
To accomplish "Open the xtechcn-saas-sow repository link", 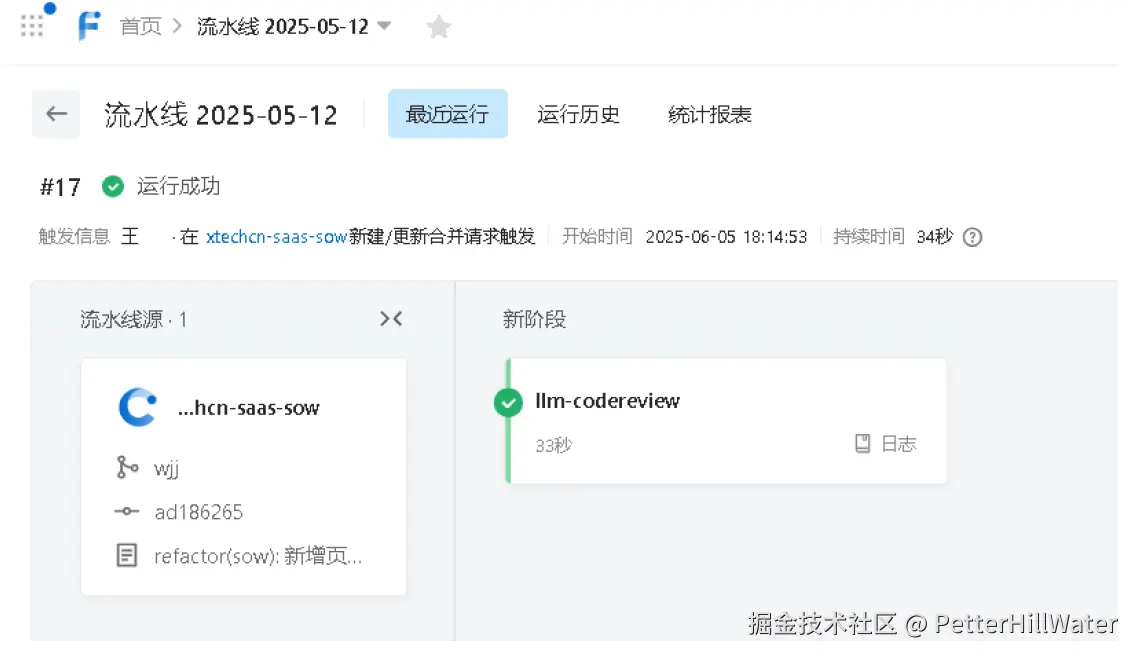I will [276, 236].
